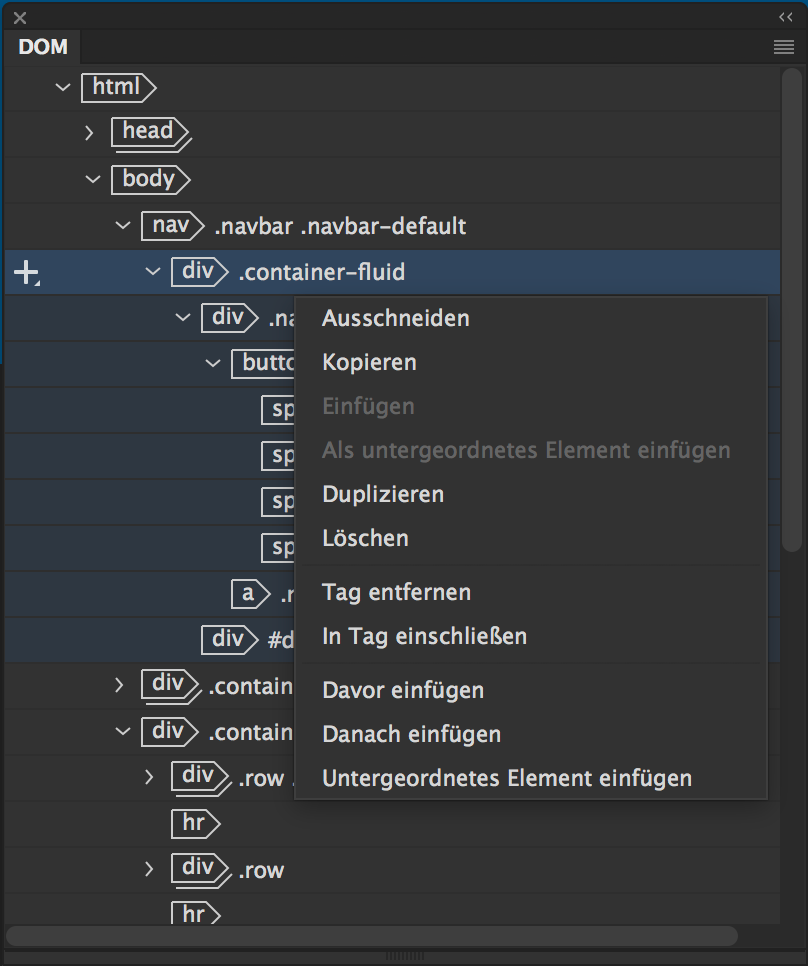Select In Tag einschließen option

[424, 636]
